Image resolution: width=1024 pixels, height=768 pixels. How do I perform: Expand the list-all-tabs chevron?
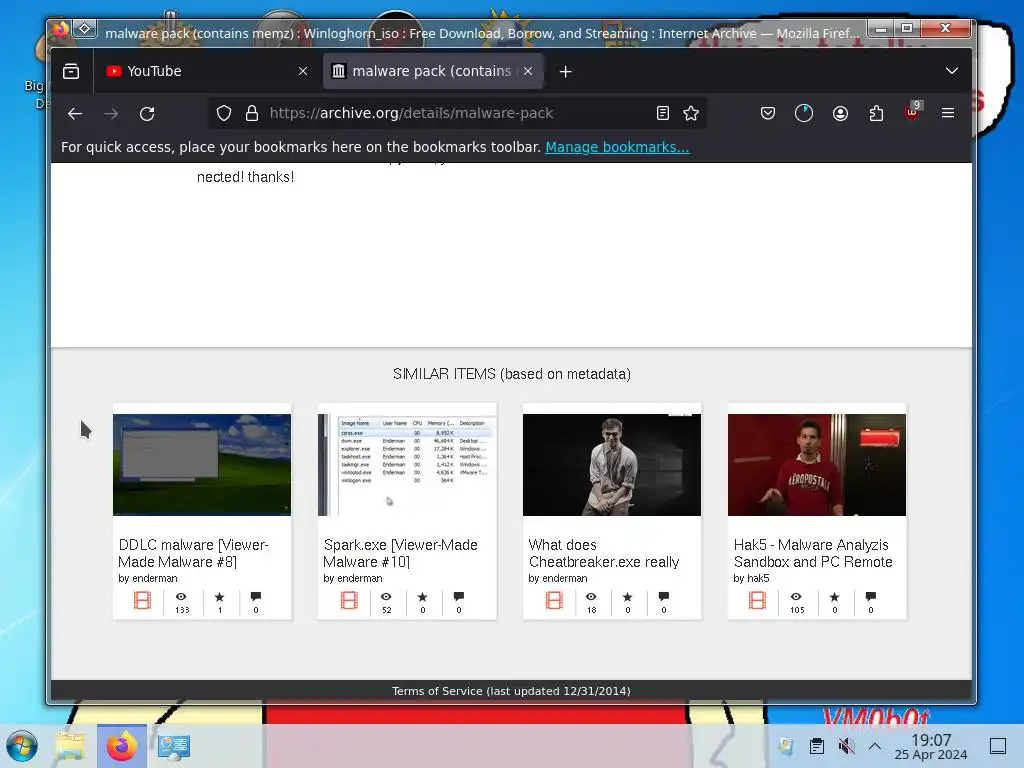pyautogui.click(x=952, y=71)
